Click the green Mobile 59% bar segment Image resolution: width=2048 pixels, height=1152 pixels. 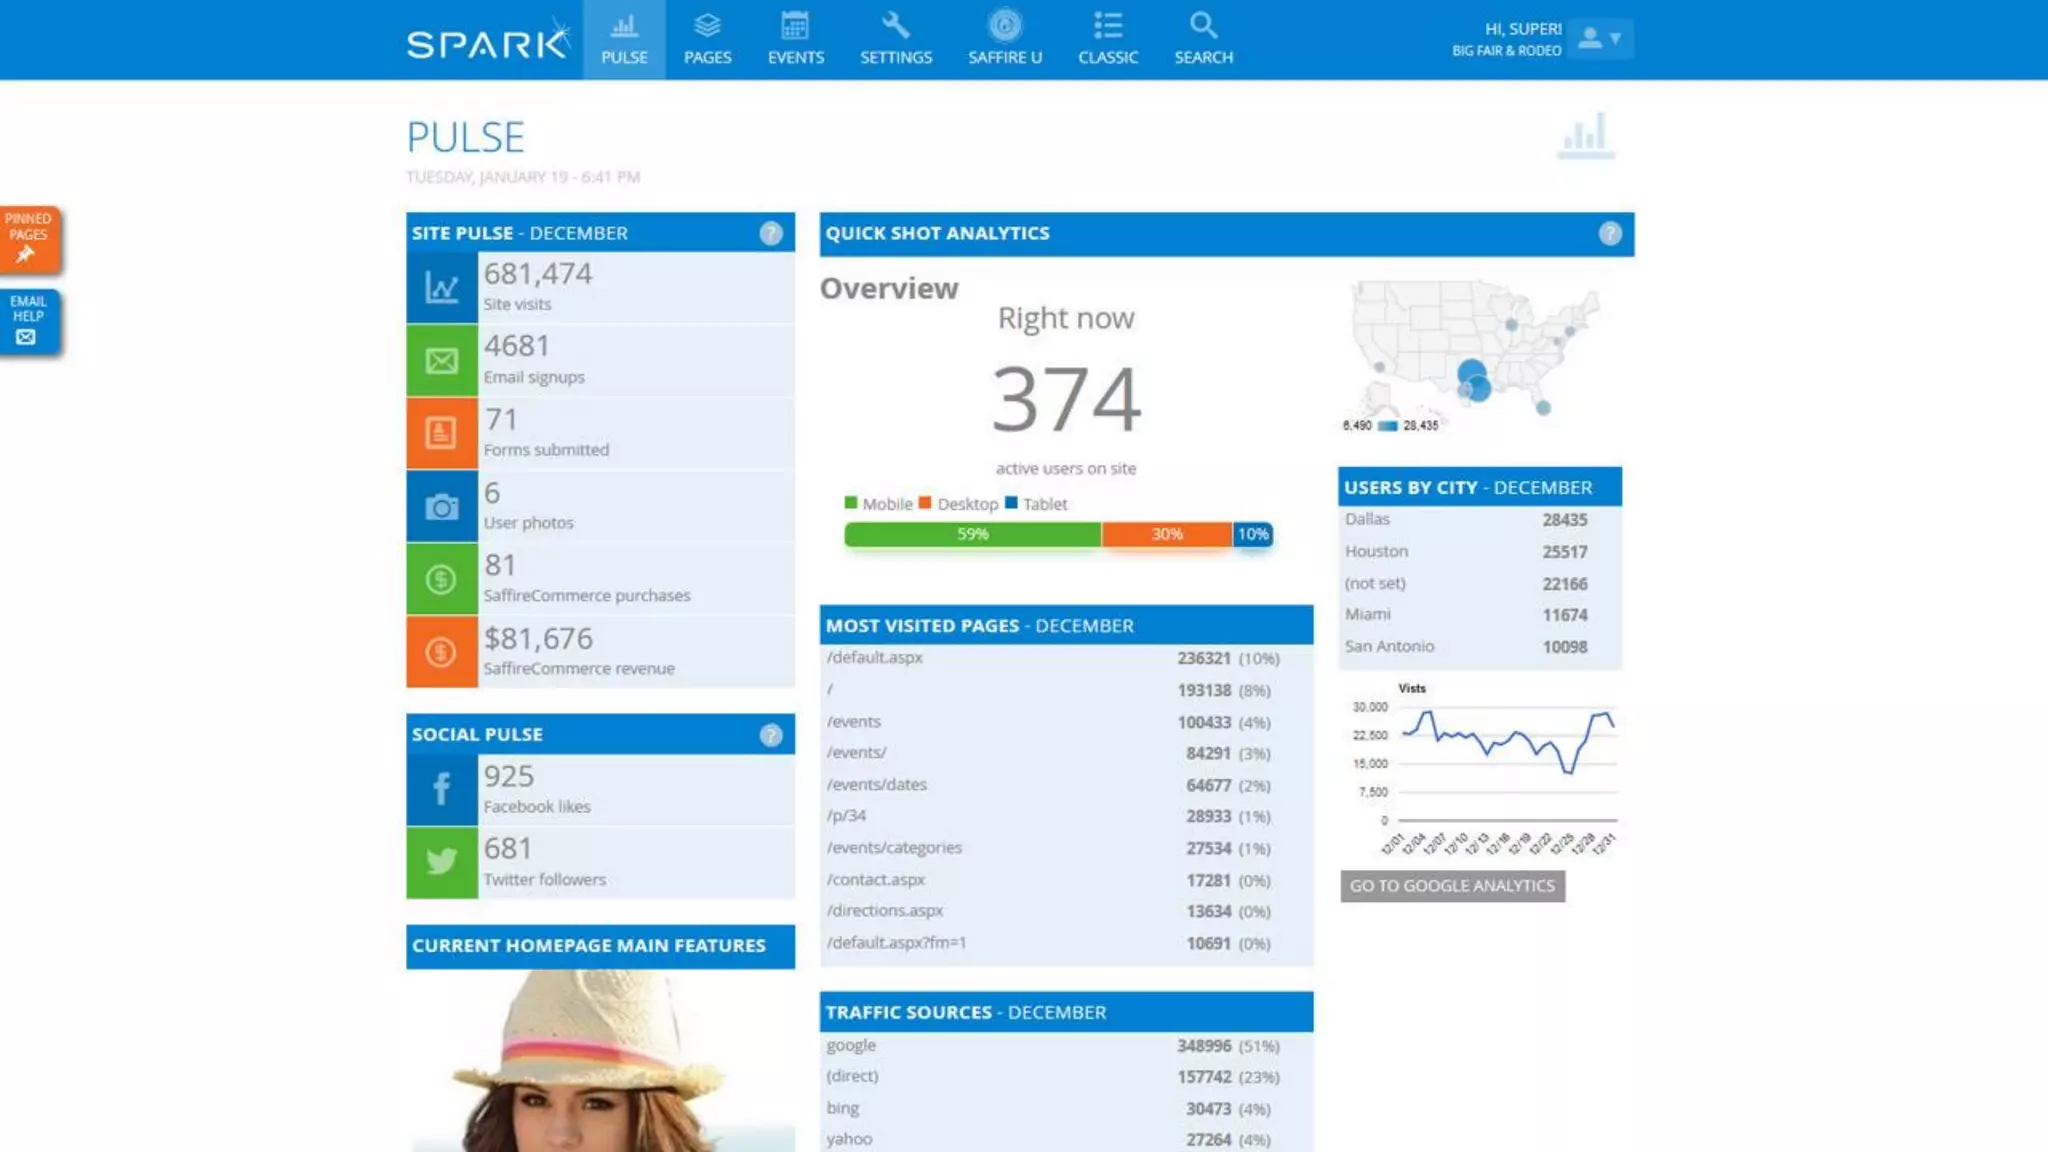(972, 535)
